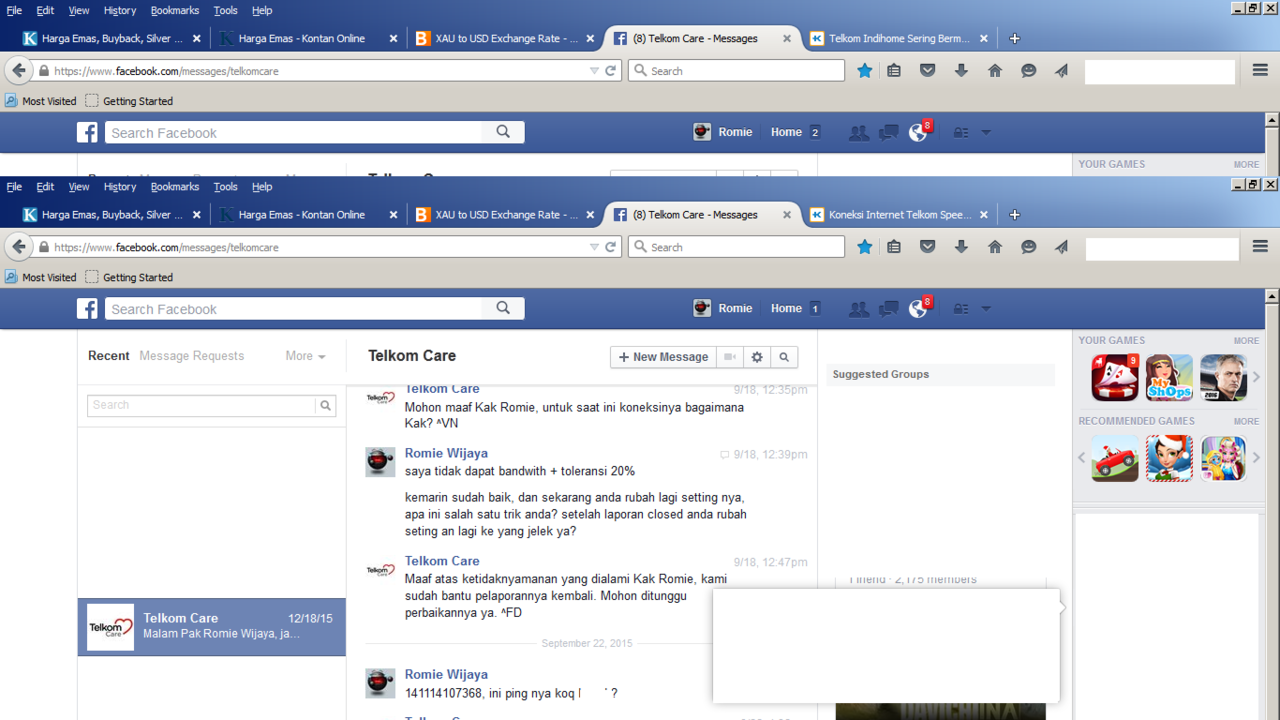Open notifications globe in upper Facebook bar
Screen dimensions: 1280x720
tap(917, 133)
